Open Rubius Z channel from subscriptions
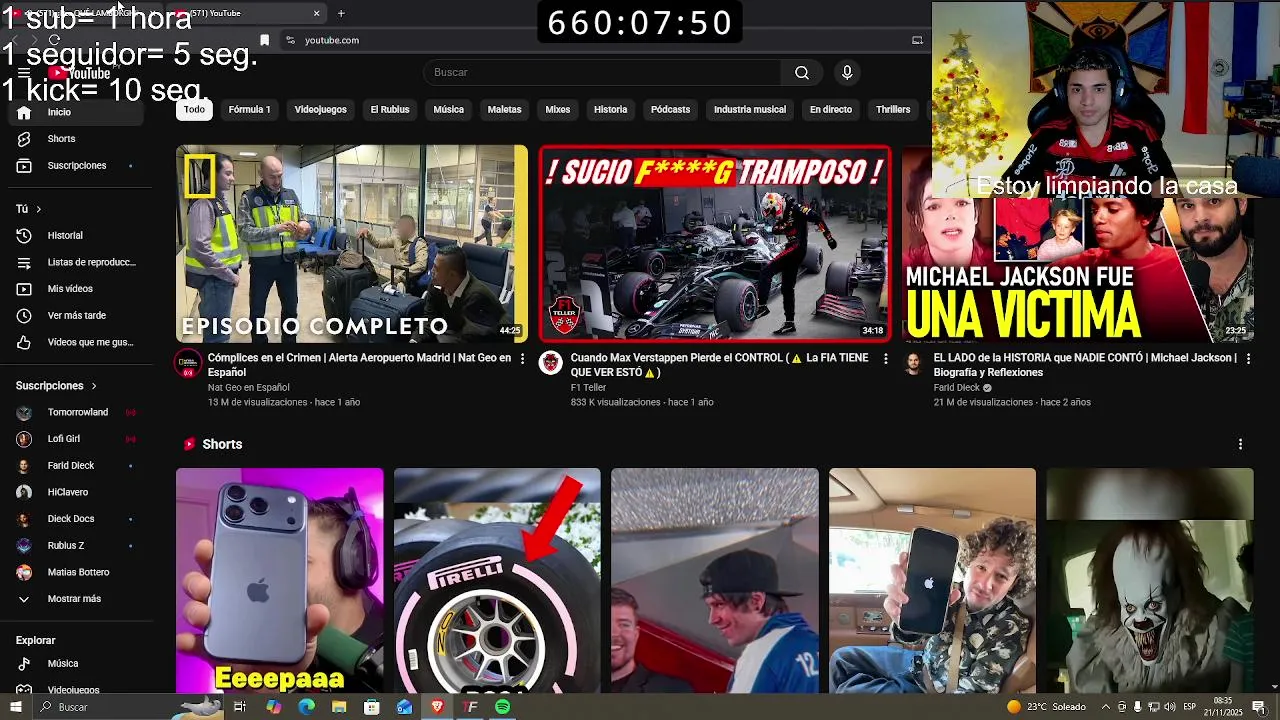Image resolution: width=1280 pixels, height=720 pixels. (75, 546)
